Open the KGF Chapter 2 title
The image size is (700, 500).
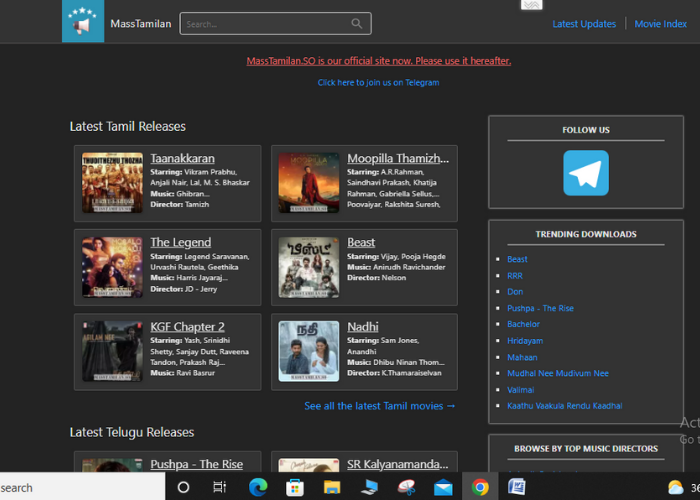[187, 326]
